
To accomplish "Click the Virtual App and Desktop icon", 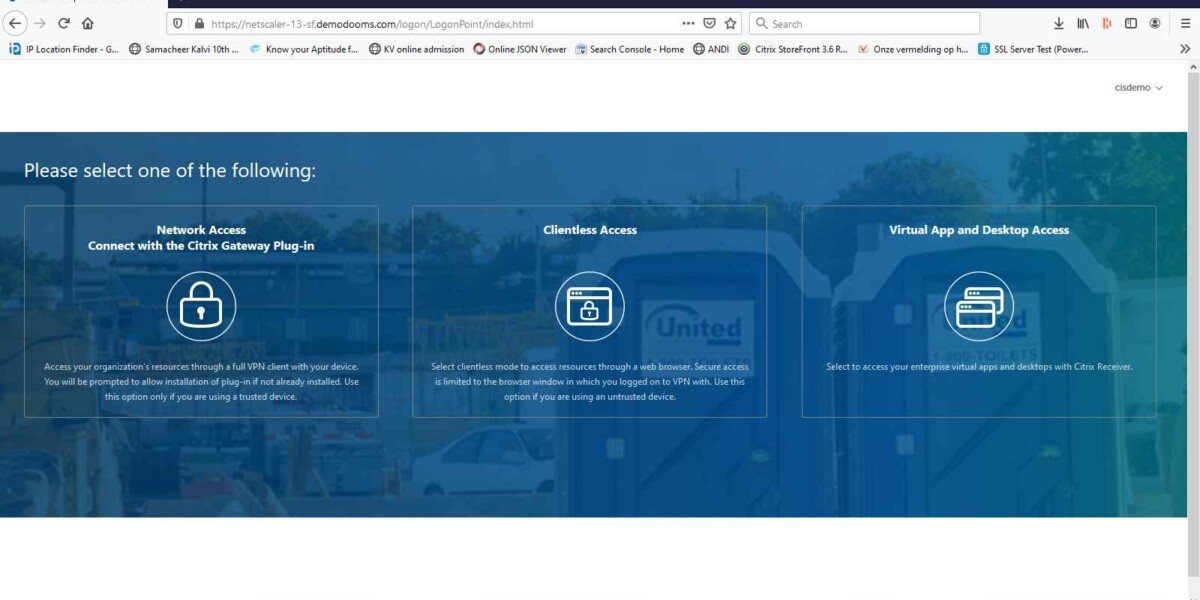I will pos(978,307).
